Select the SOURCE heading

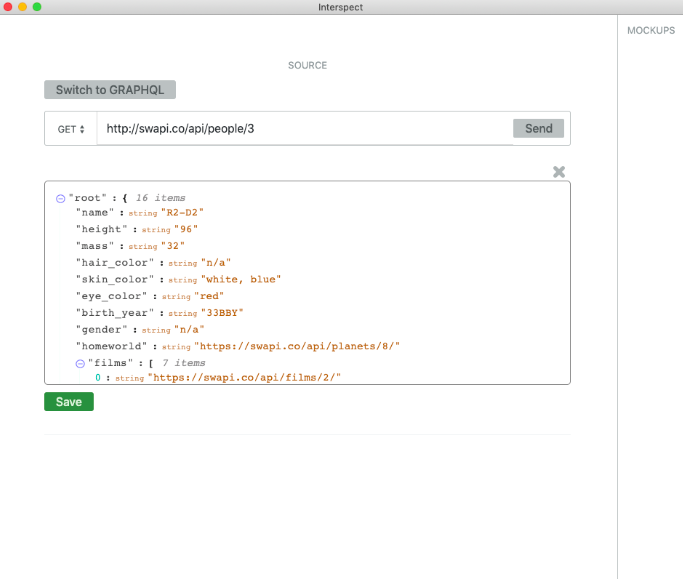pos(308,65)
